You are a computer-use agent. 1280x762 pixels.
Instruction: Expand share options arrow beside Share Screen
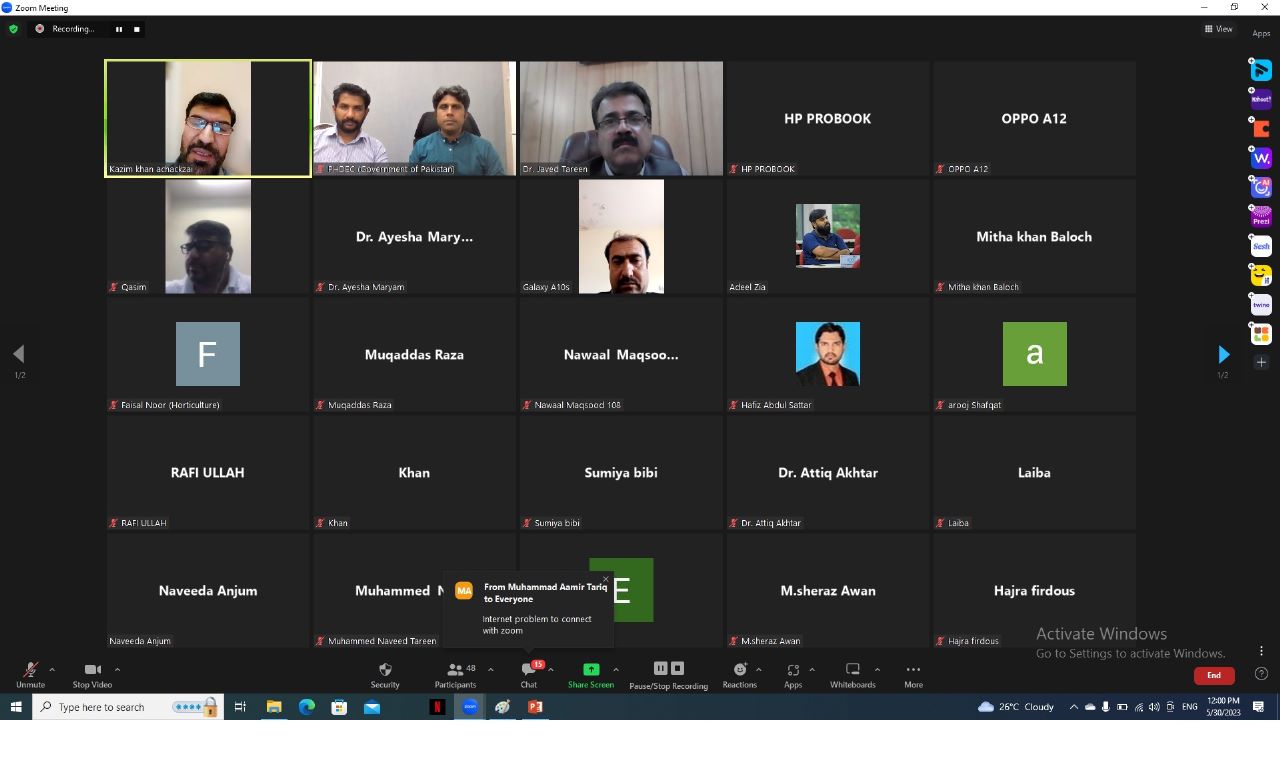tap(616, 670)
